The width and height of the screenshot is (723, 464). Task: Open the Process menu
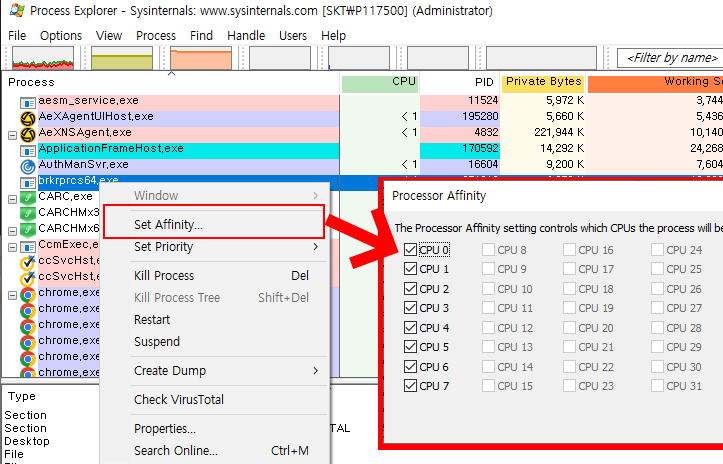(x=156, y=36)
